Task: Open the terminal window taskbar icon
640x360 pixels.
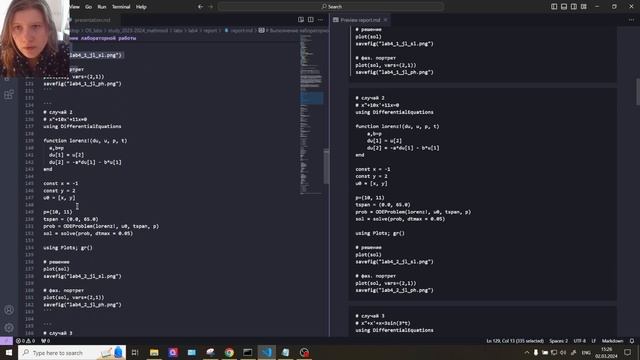Action: pos(248,352)
